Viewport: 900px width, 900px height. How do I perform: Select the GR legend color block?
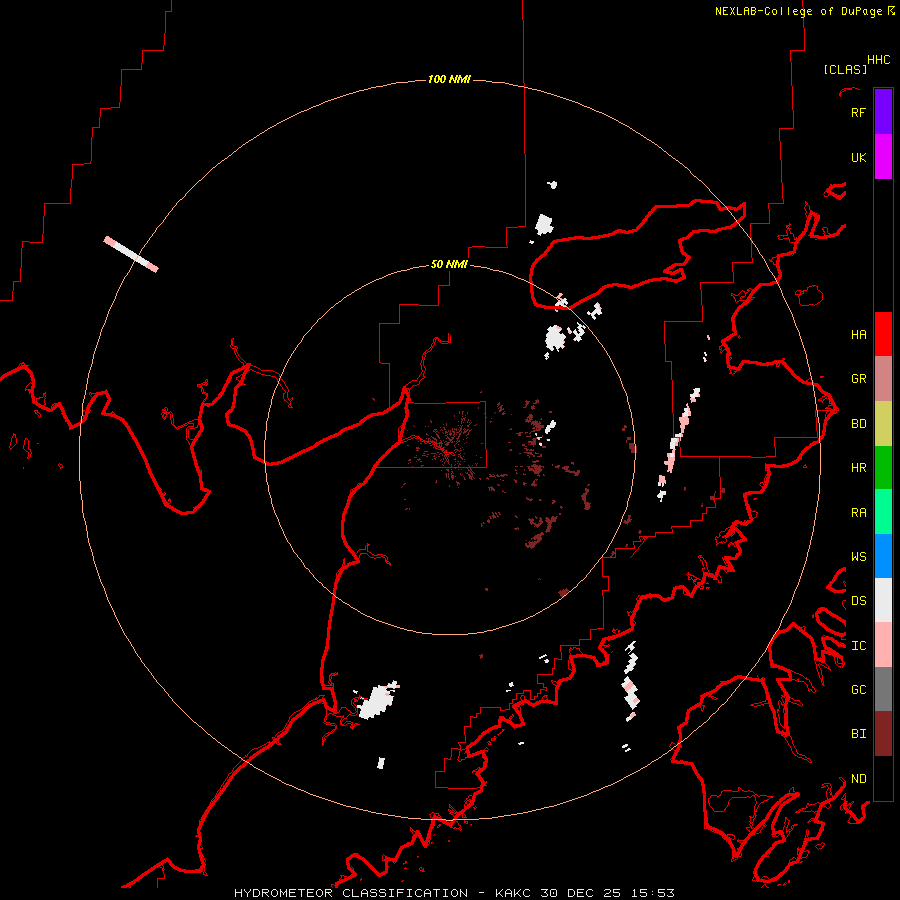click(883, 379)
